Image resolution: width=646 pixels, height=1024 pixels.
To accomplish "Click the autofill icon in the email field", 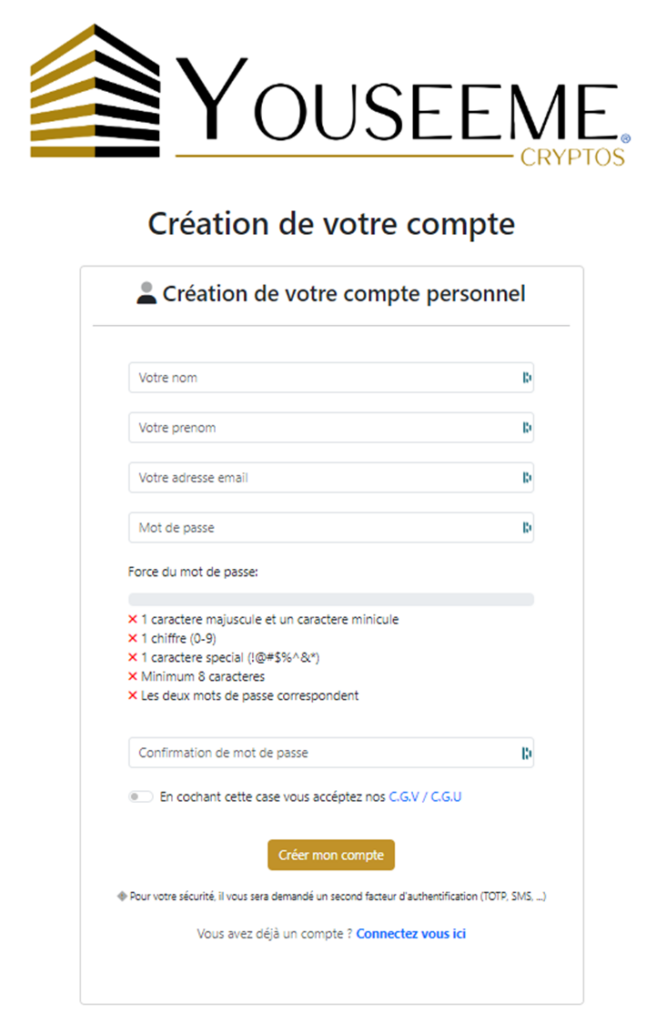I will (526, 478).
